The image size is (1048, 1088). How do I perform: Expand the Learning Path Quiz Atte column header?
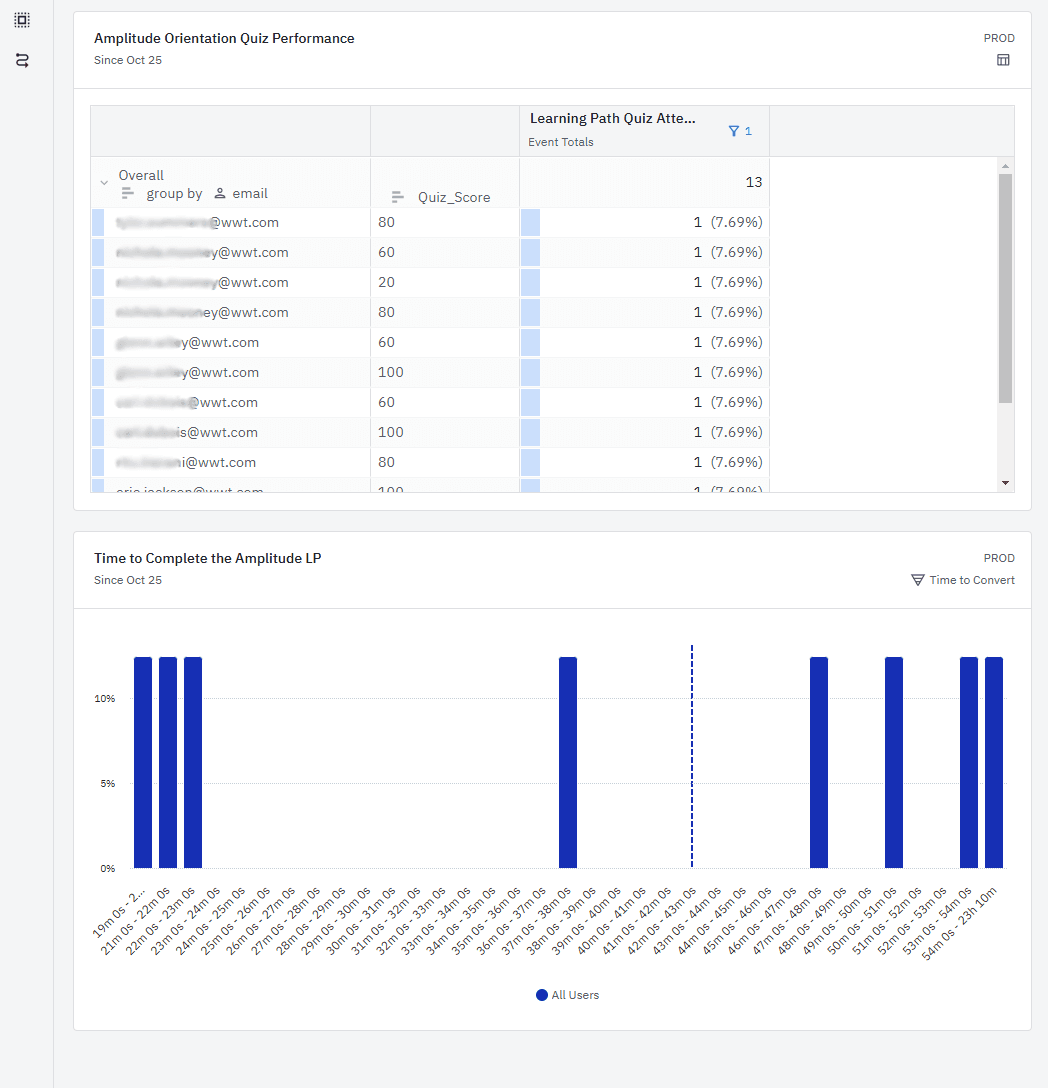click(x=613, y=118)
